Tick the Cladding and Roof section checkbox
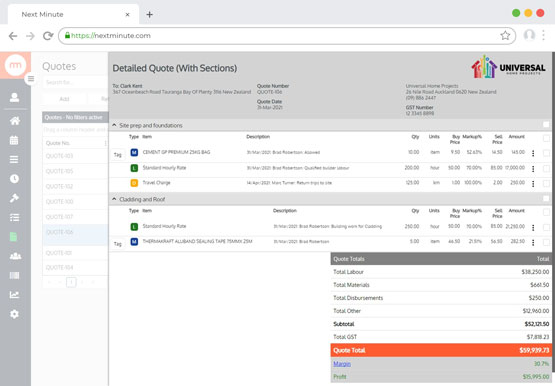Screen dimensions: 555x386 pyautogui.click(x=546, y=199)
